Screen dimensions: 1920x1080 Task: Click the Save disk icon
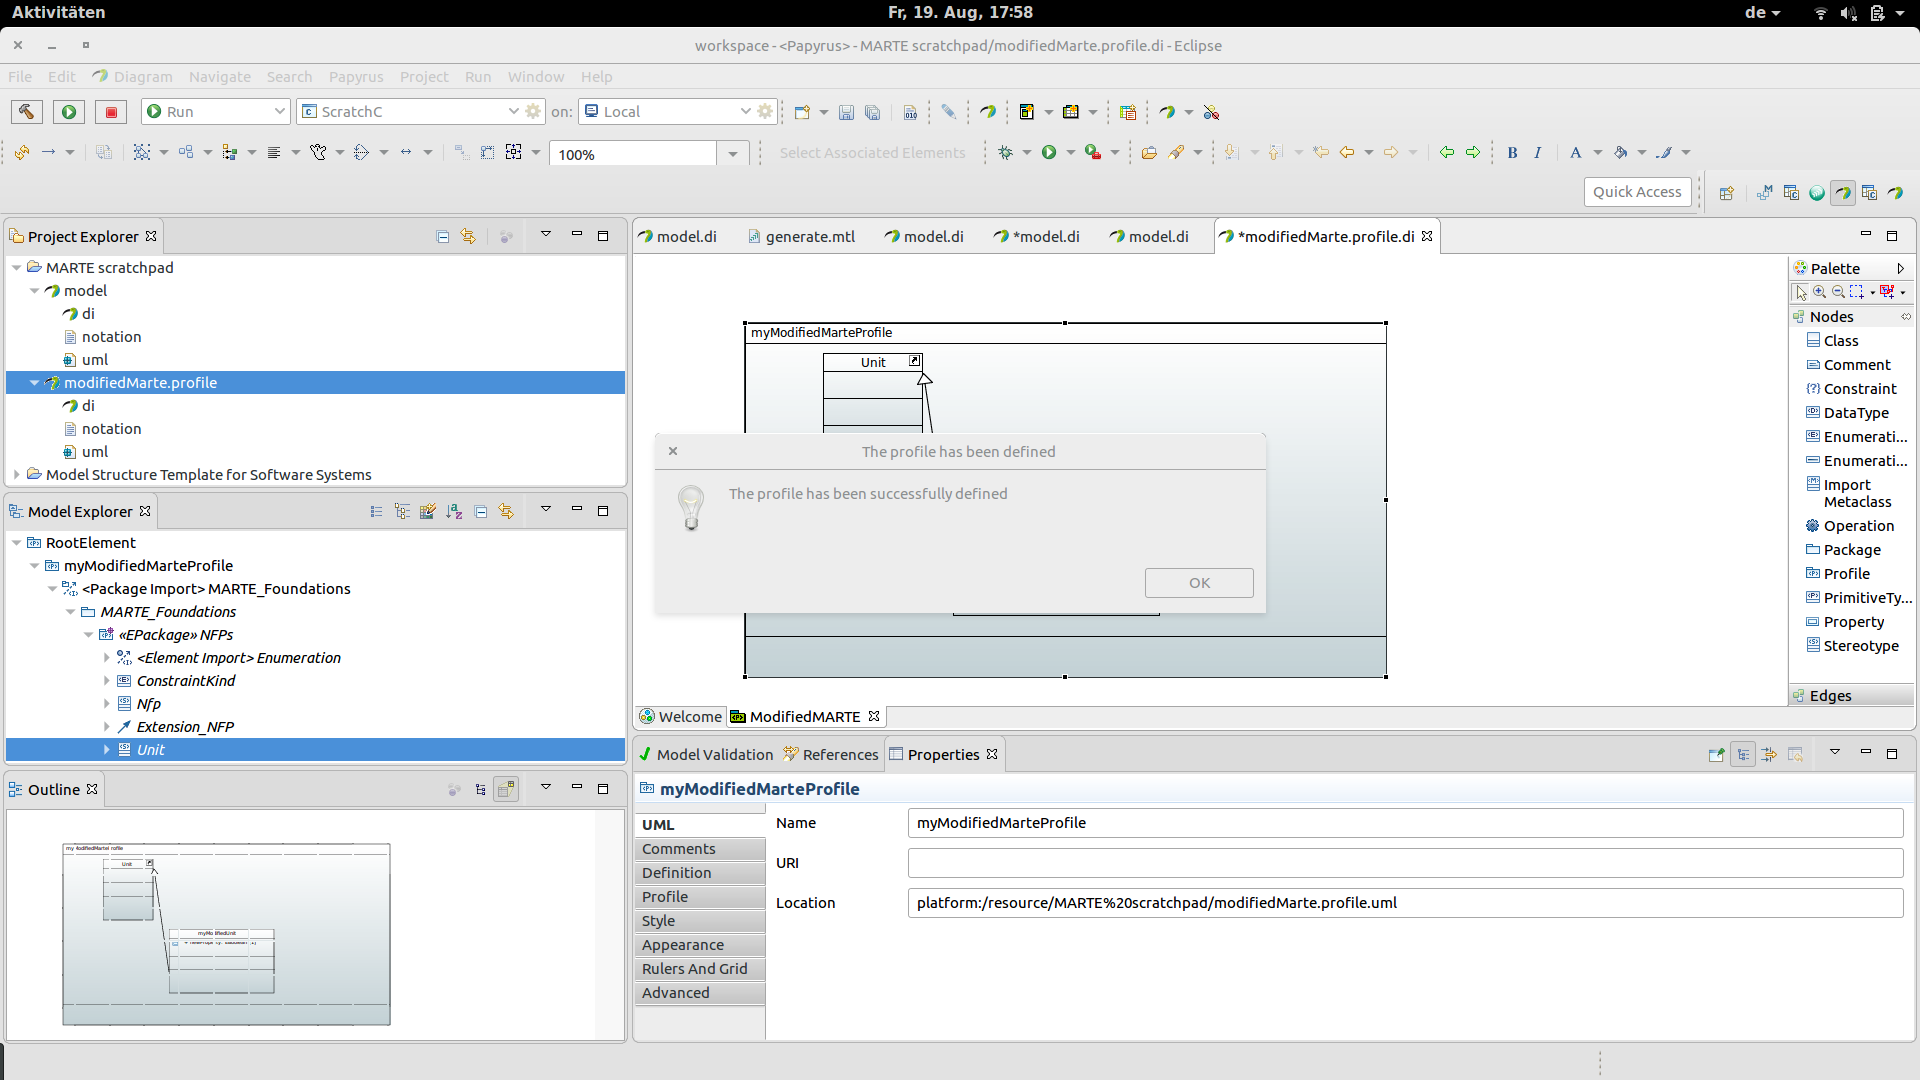[x=846, y=113]
